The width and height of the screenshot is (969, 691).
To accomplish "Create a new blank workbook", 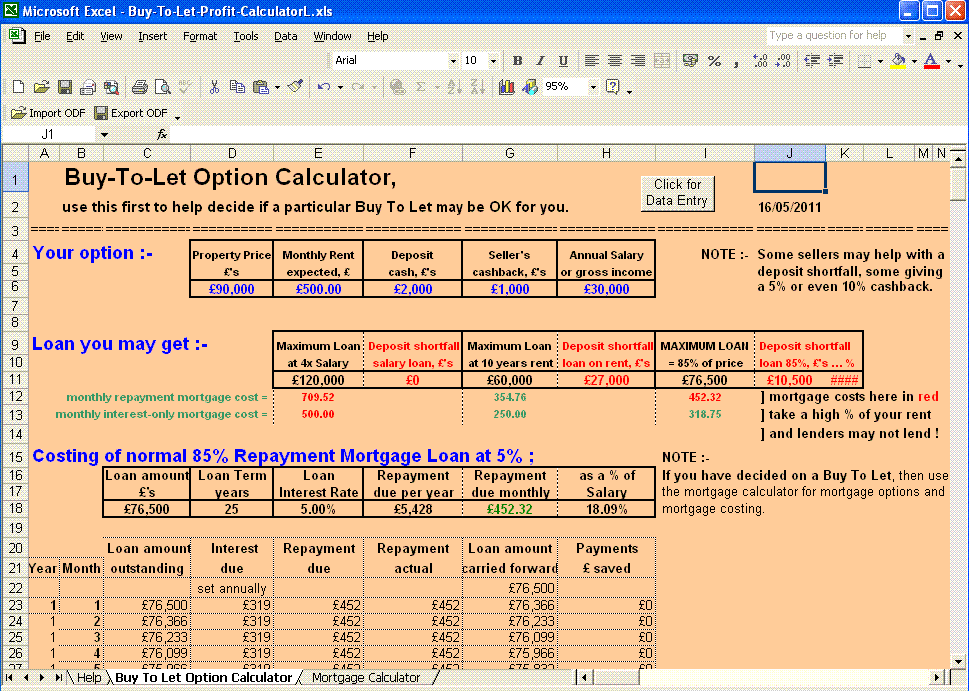I will pyautogui.click(x=18, y=87).
